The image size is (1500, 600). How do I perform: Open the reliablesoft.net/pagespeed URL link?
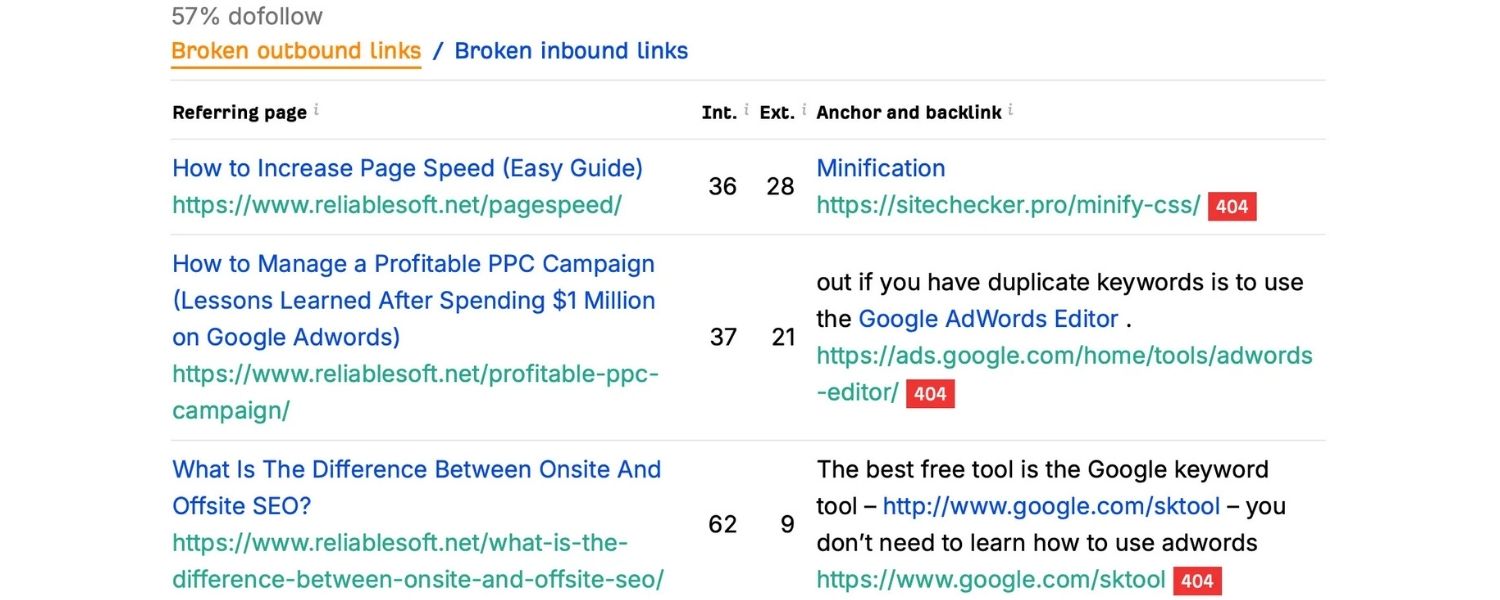click(397, 205)
